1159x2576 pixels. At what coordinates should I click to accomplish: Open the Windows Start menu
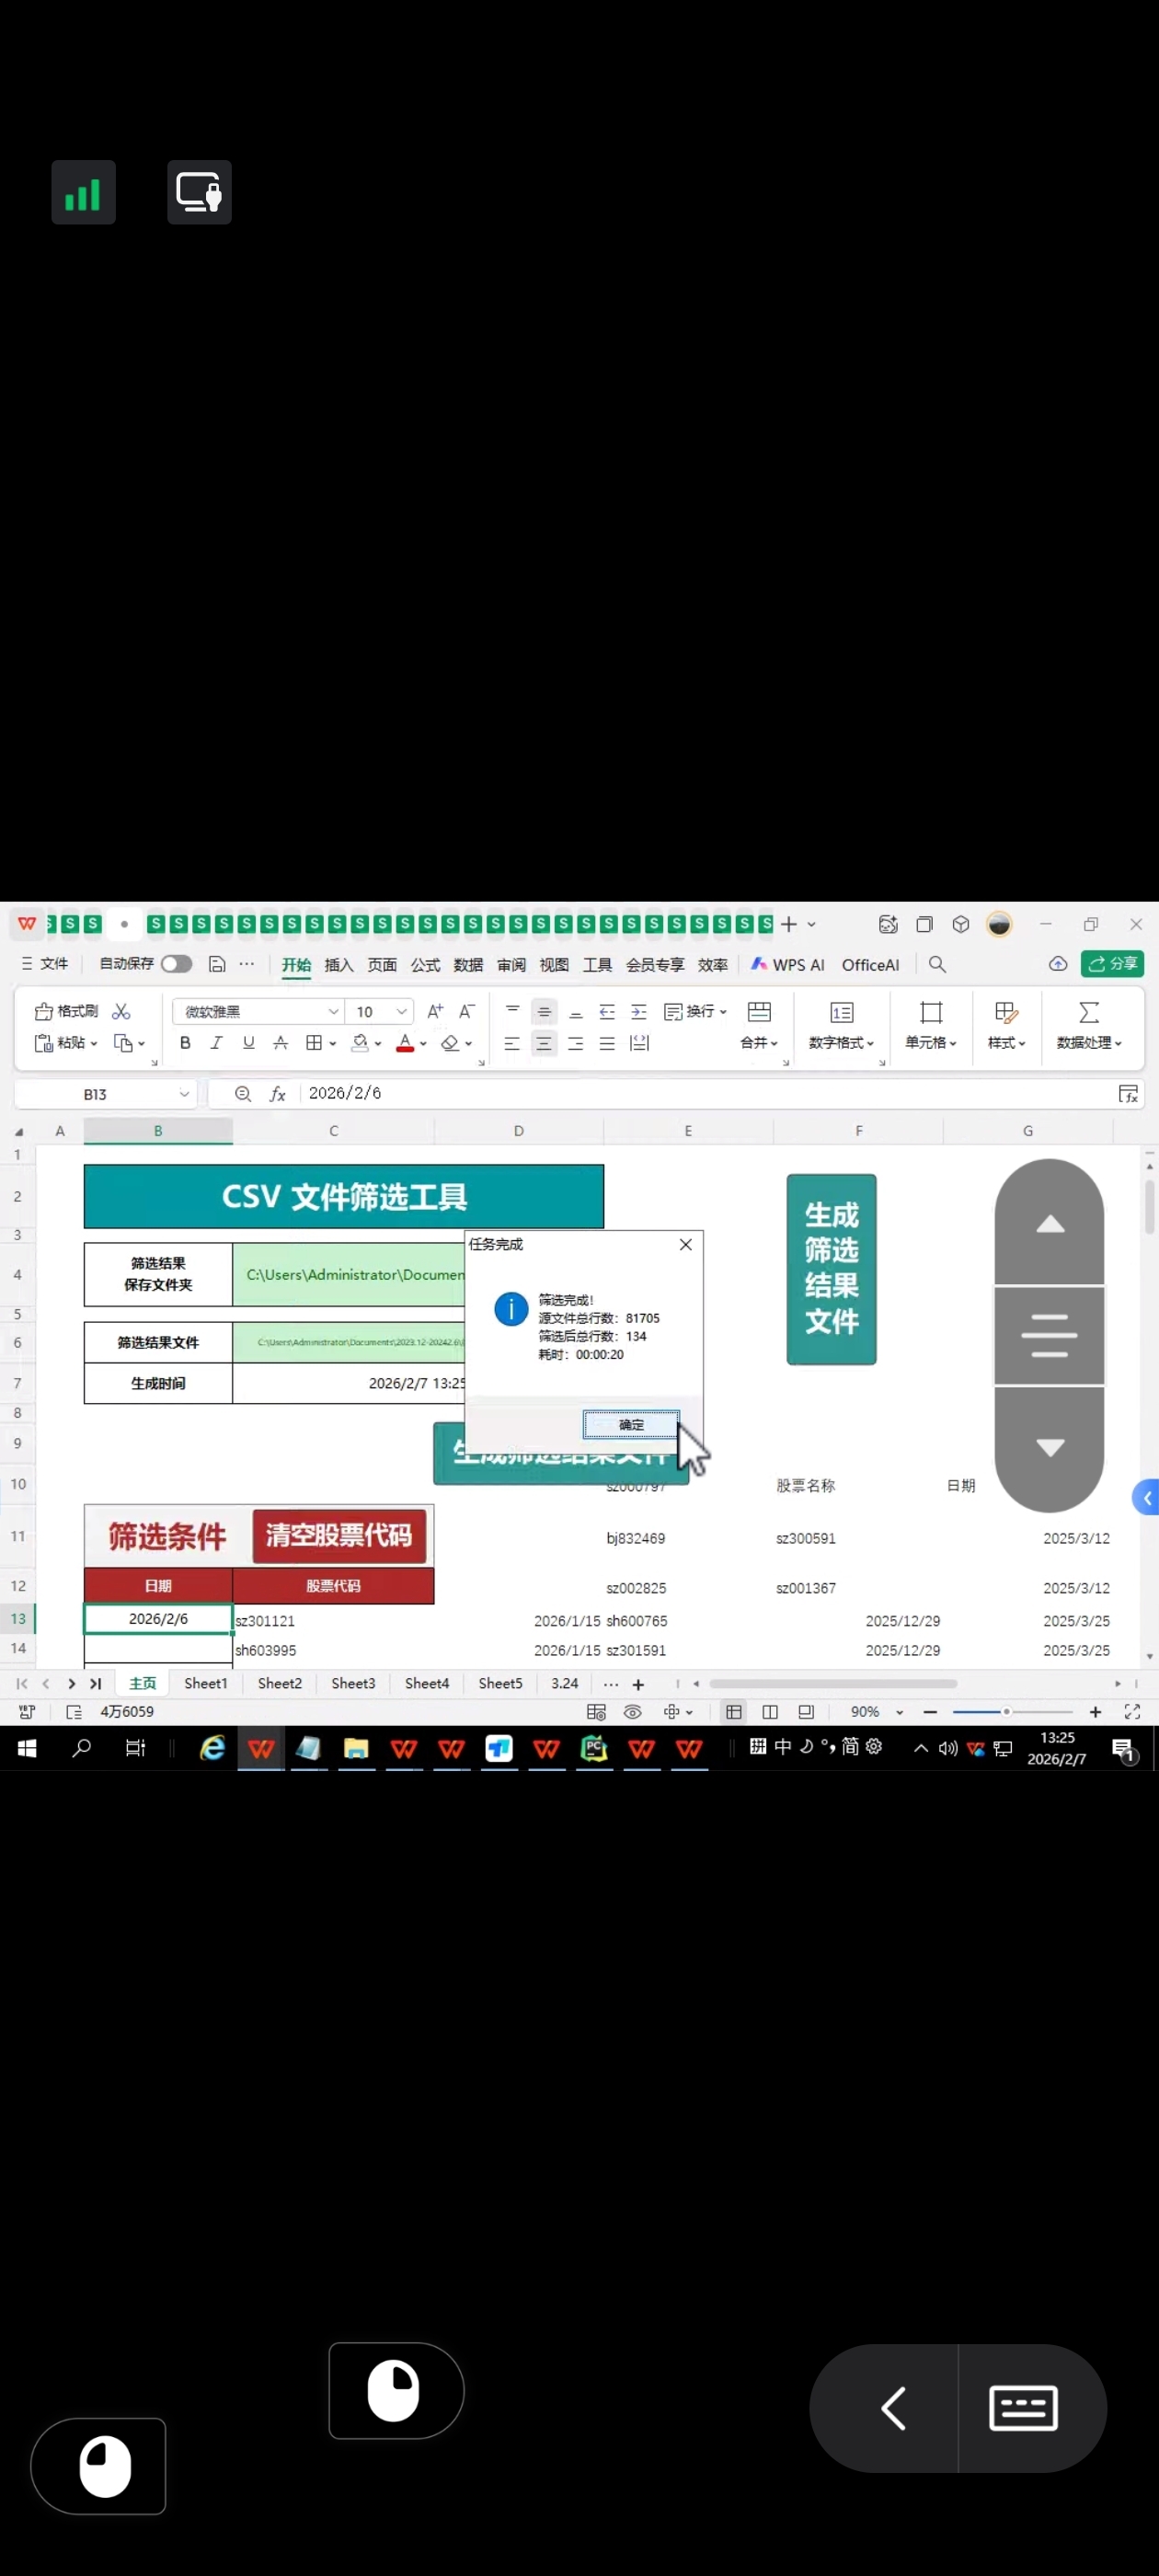(27, 1747)
